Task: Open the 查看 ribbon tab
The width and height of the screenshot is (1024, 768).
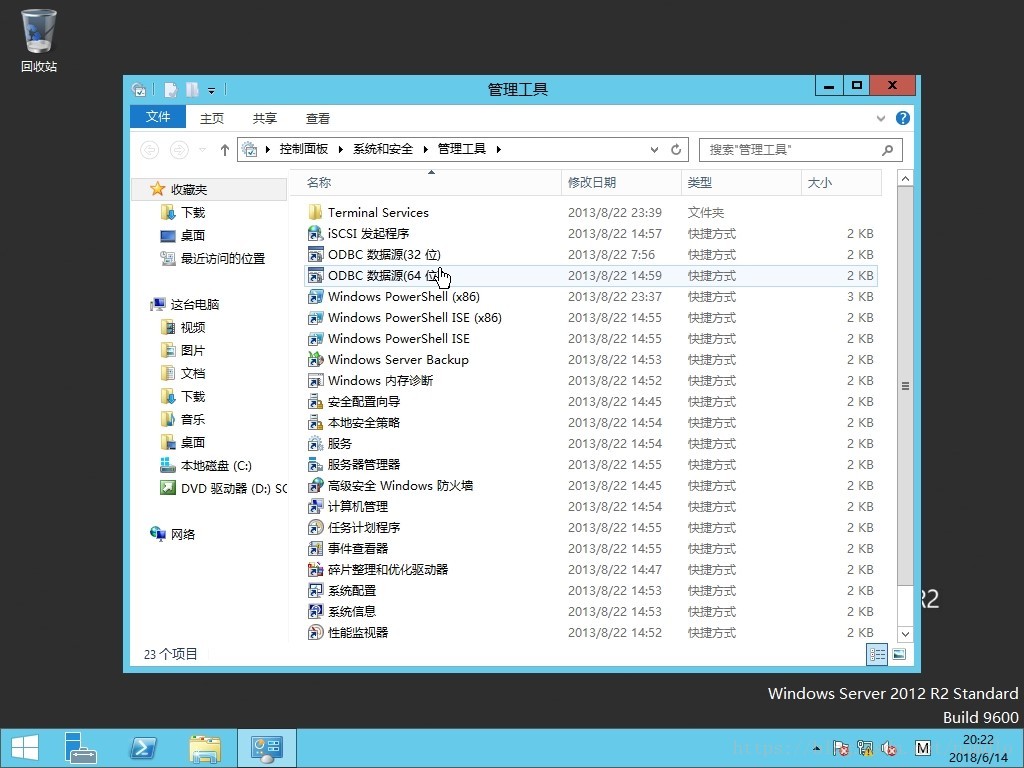Action: [x=317, y=118]
